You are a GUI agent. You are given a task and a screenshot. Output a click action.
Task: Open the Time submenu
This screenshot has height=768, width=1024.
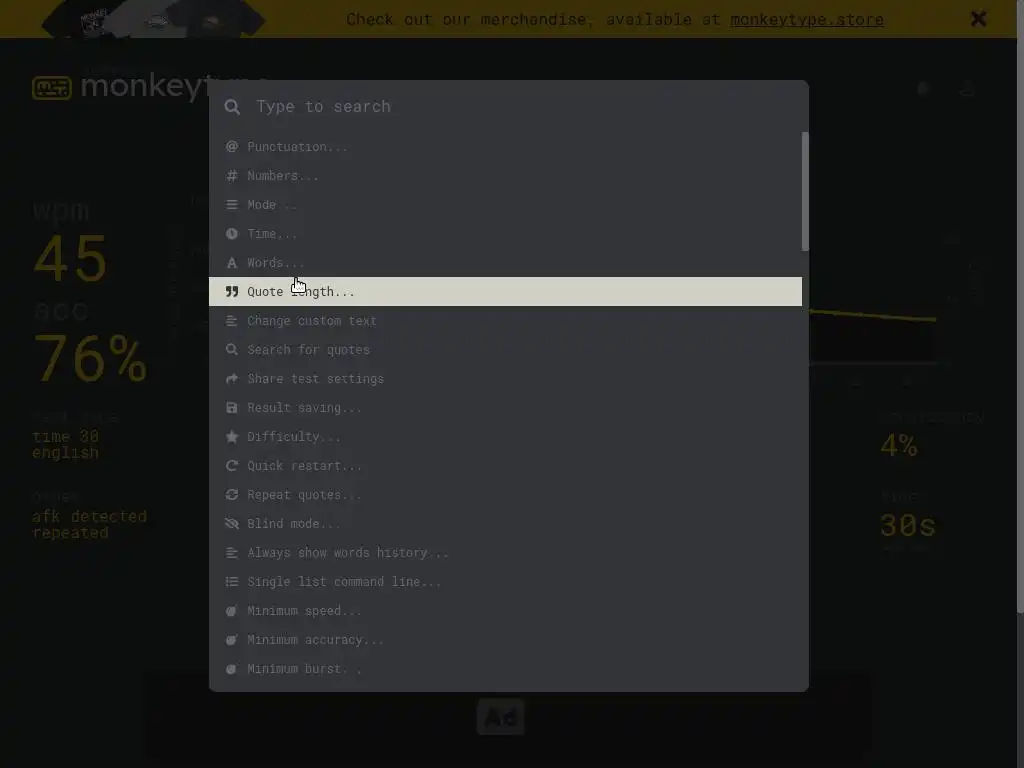505,234
